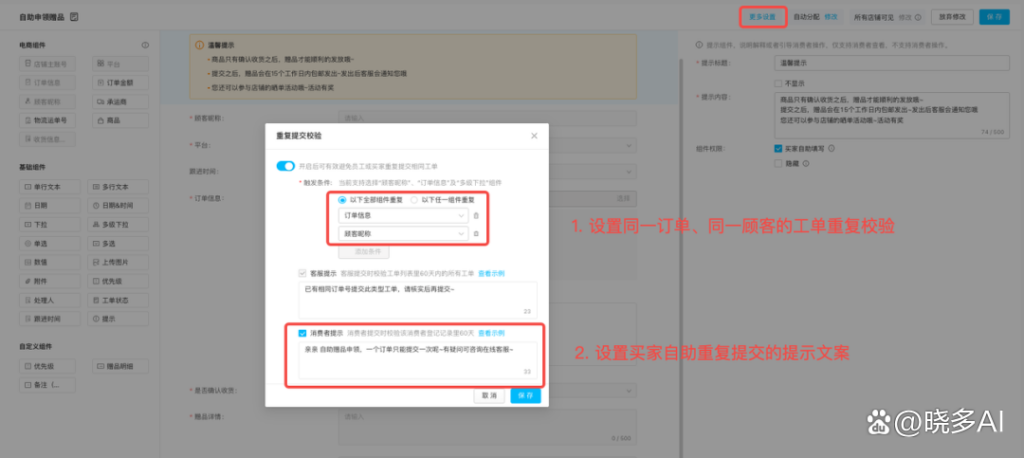
Task: Click info icon next to 买家自助填写
Action: click(831, 148)
